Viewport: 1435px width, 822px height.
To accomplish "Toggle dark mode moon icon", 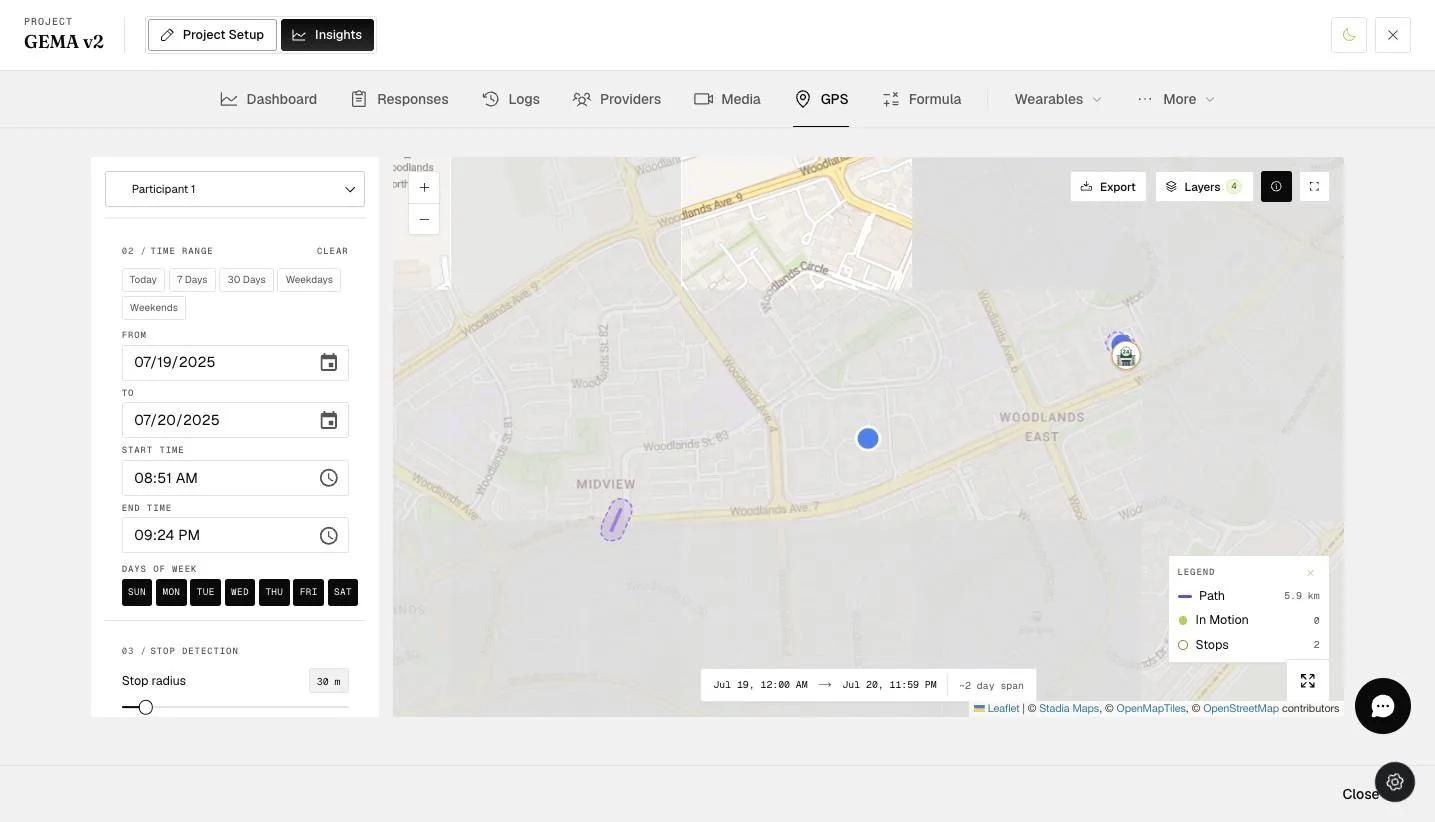I will 1349,35.
